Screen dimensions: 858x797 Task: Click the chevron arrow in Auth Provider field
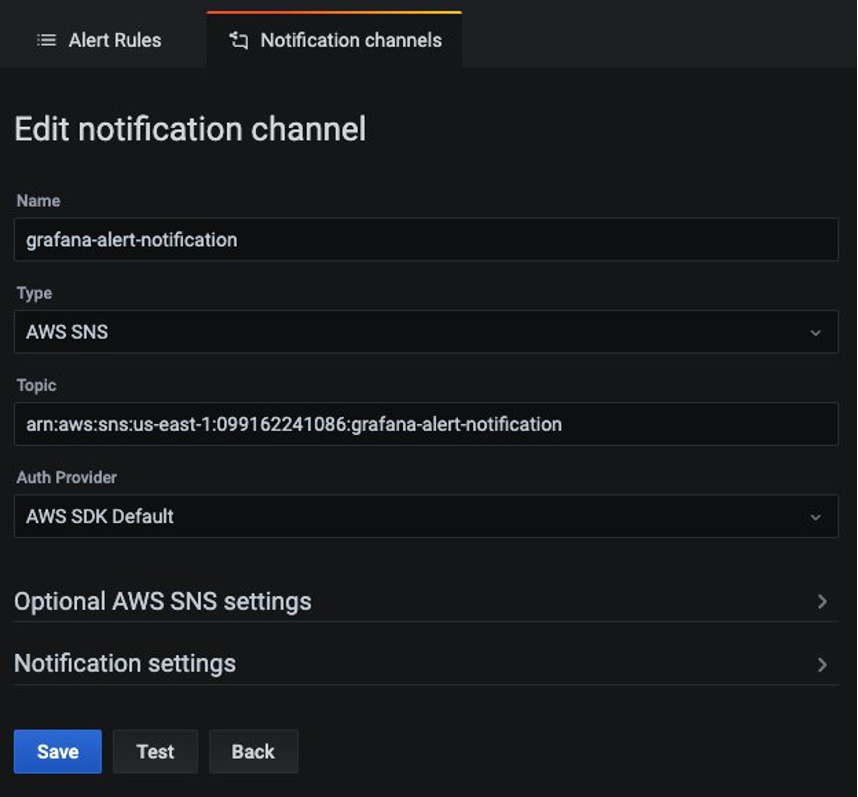pyautogui.click(x=815, y=517)
